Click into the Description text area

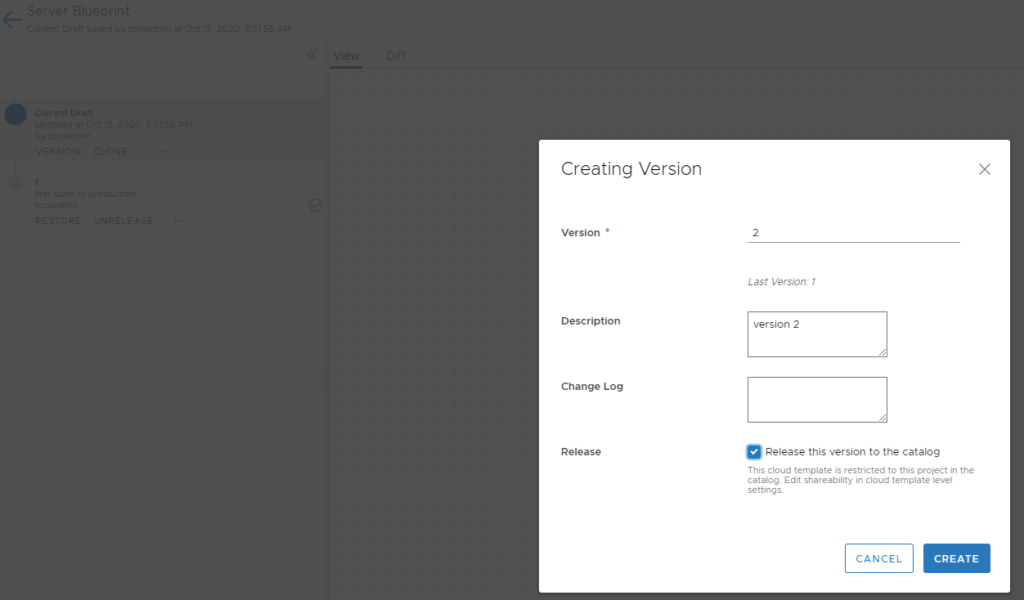[x=817, y=334]
